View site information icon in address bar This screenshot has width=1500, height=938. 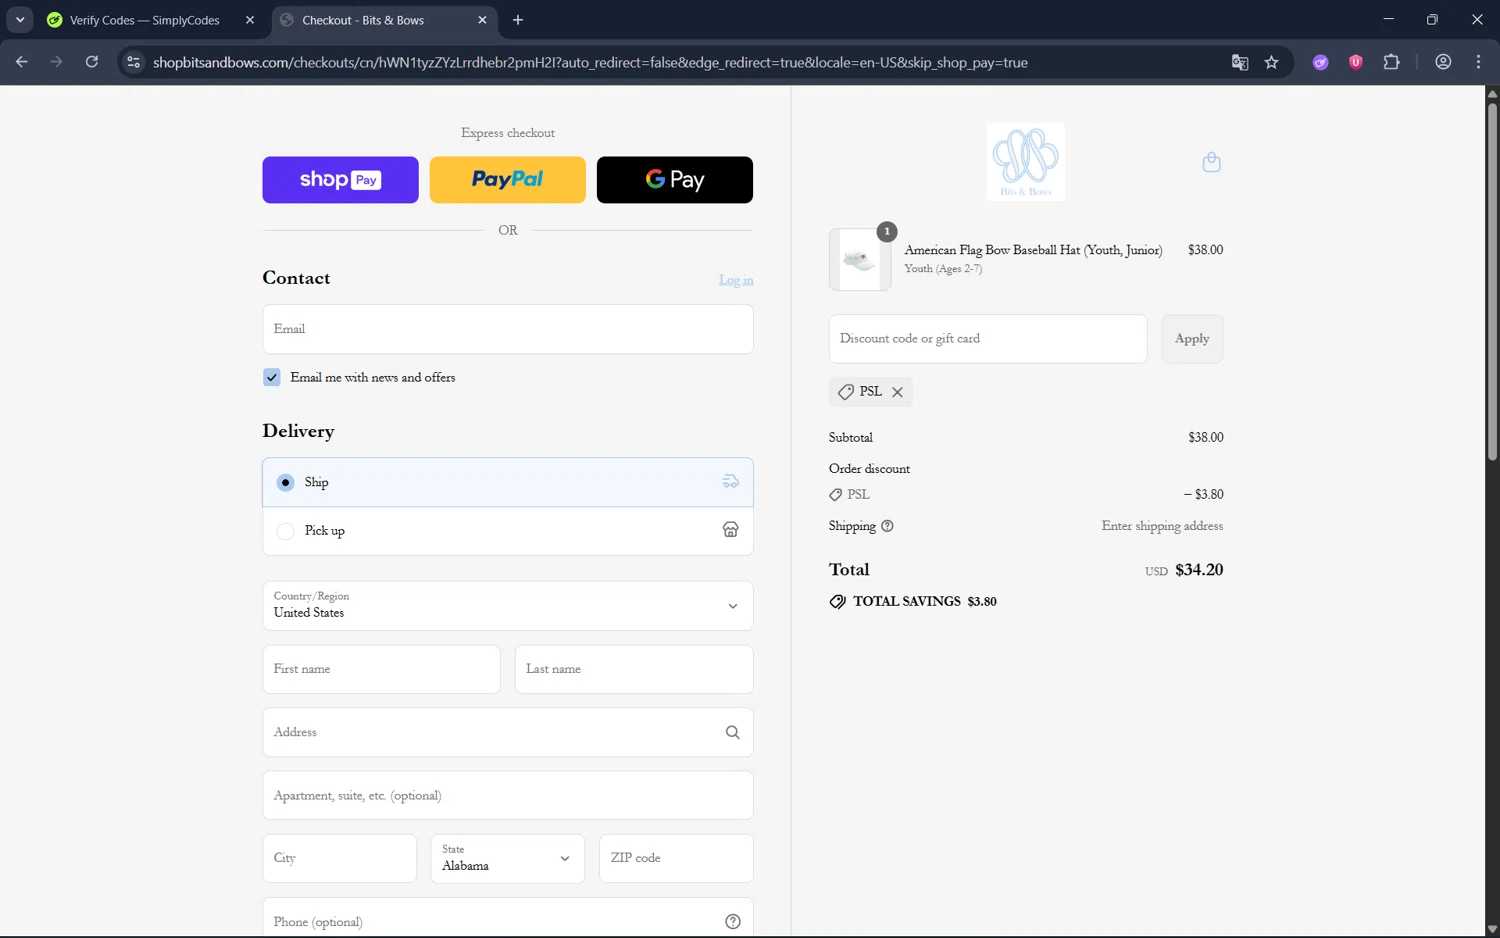[x=133, y=62]
